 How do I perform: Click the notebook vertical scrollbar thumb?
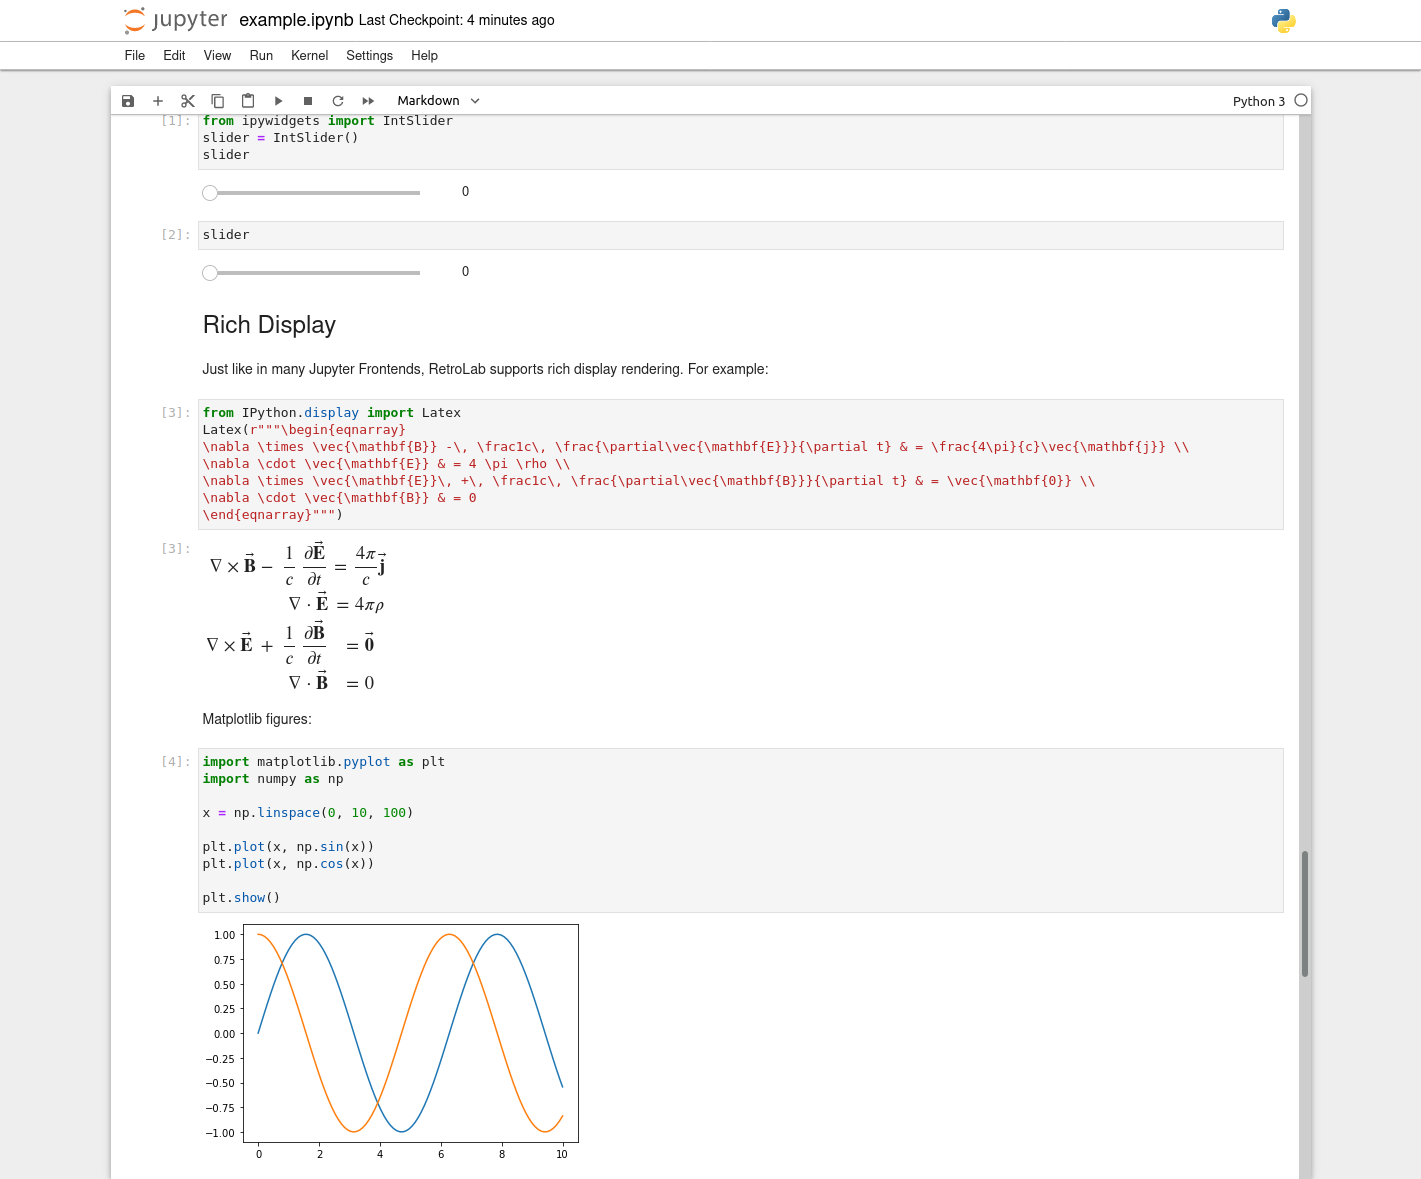pyautogui.click(x=1304, y=913)
